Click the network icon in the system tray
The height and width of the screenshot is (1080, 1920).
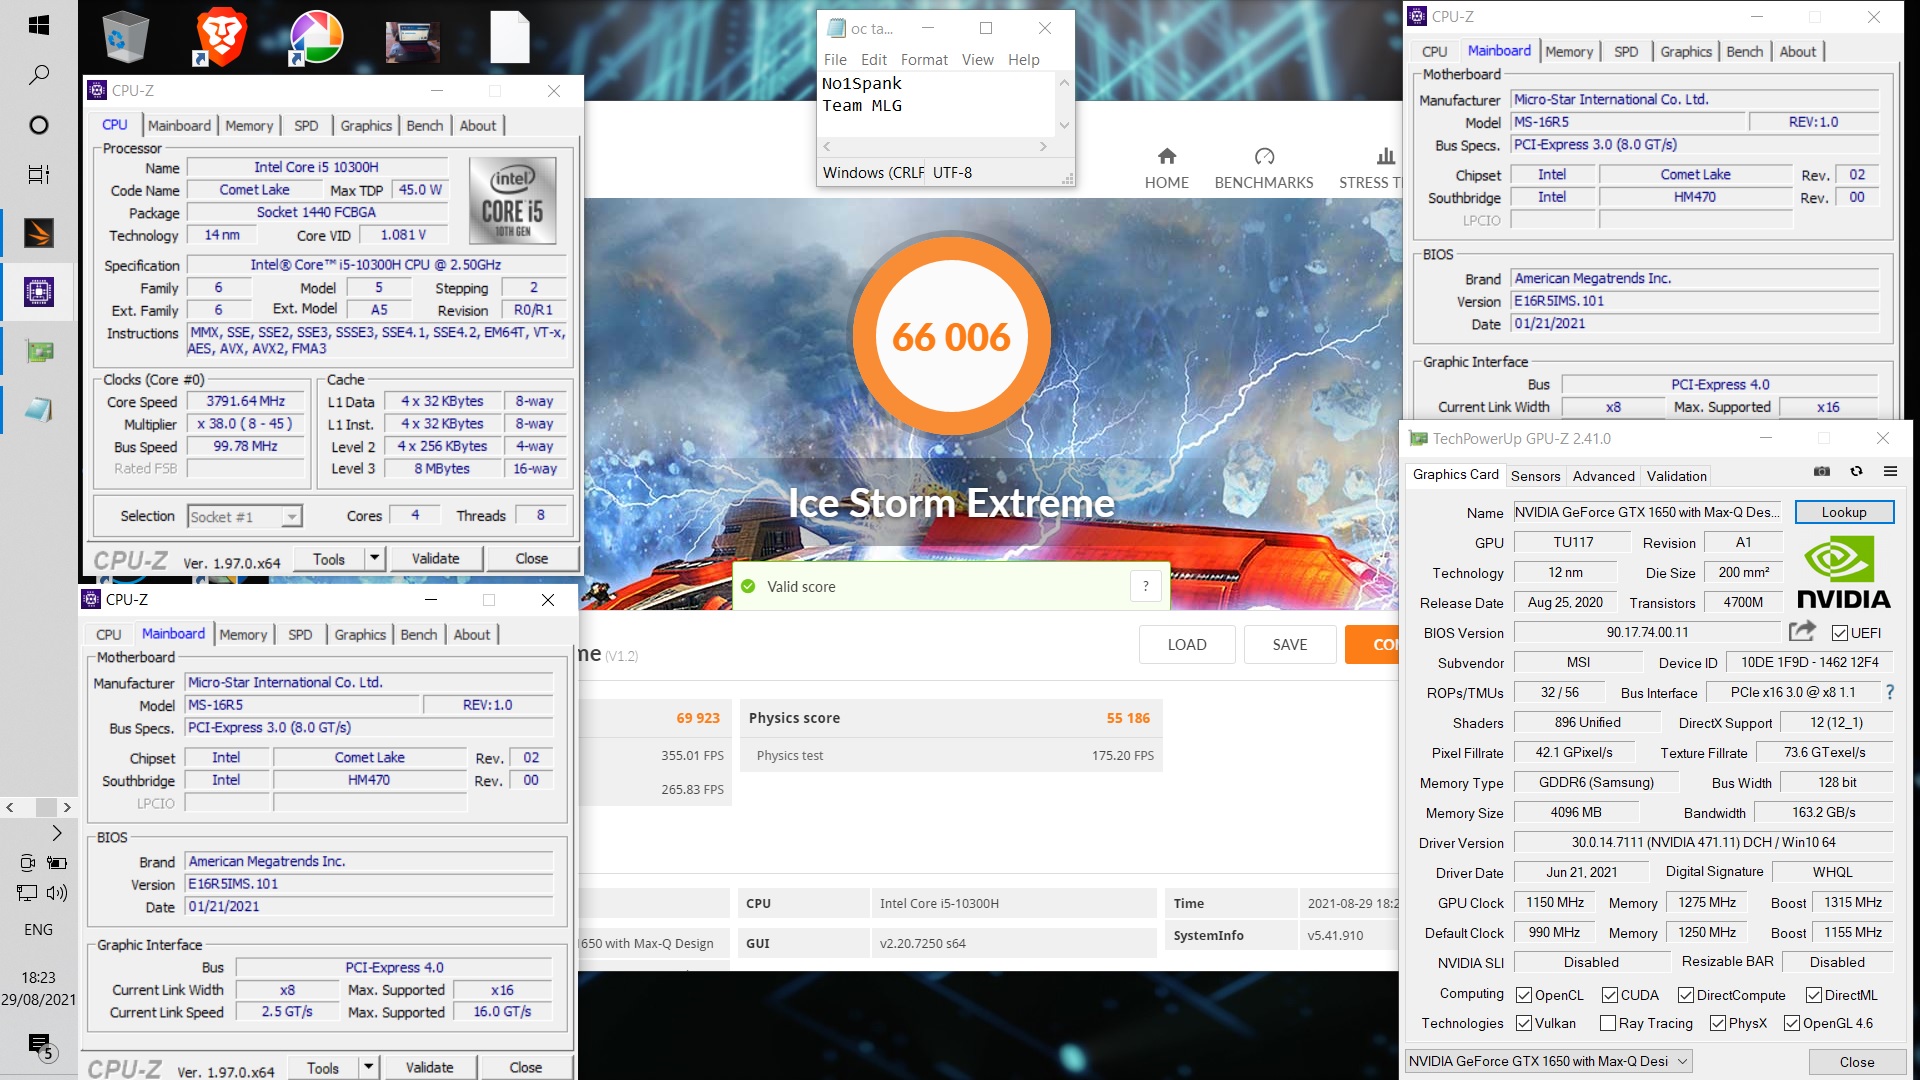(x=27, y=893)
